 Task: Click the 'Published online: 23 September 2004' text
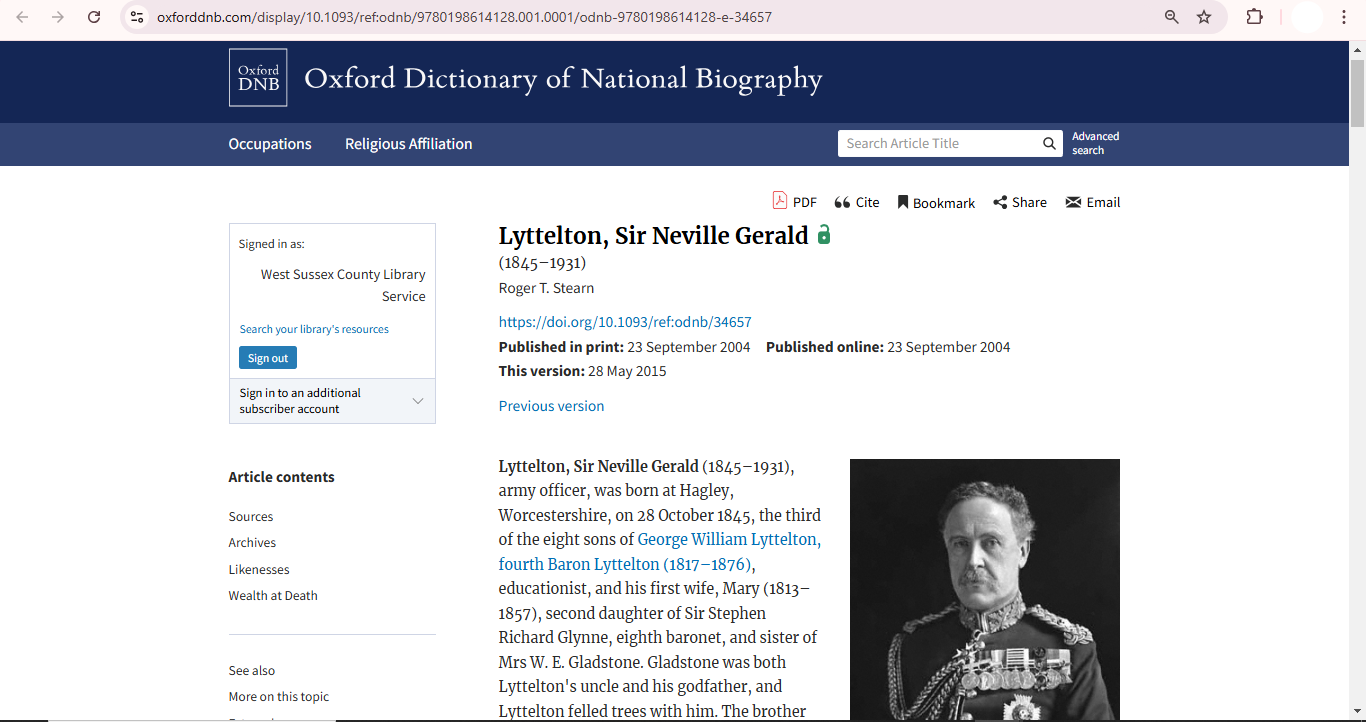pyautogui.click(x=888, y=347)
